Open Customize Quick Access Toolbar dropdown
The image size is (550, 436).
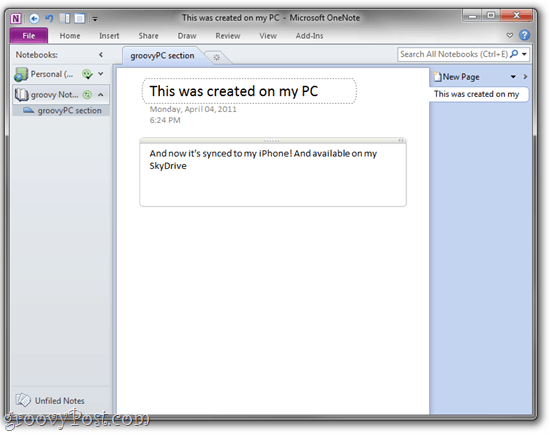(x=95, y=19)
